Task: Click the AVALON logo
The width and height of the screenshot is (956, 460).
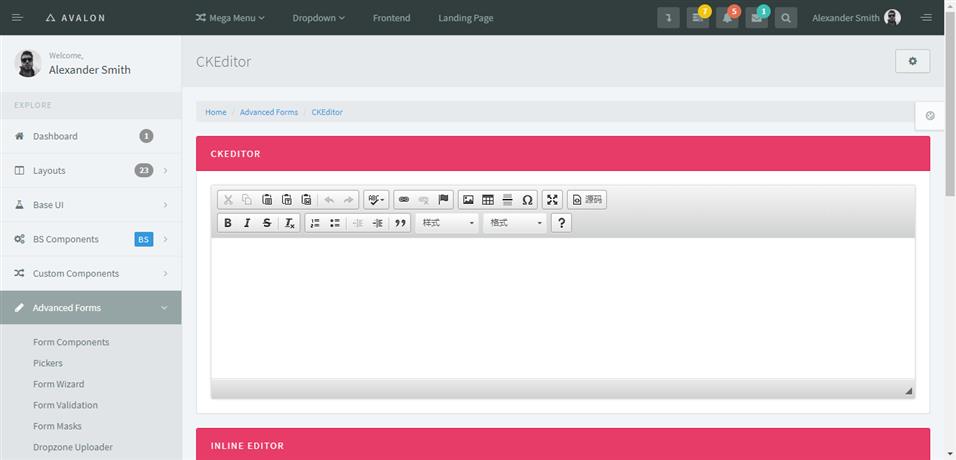Action: (76, 18)
